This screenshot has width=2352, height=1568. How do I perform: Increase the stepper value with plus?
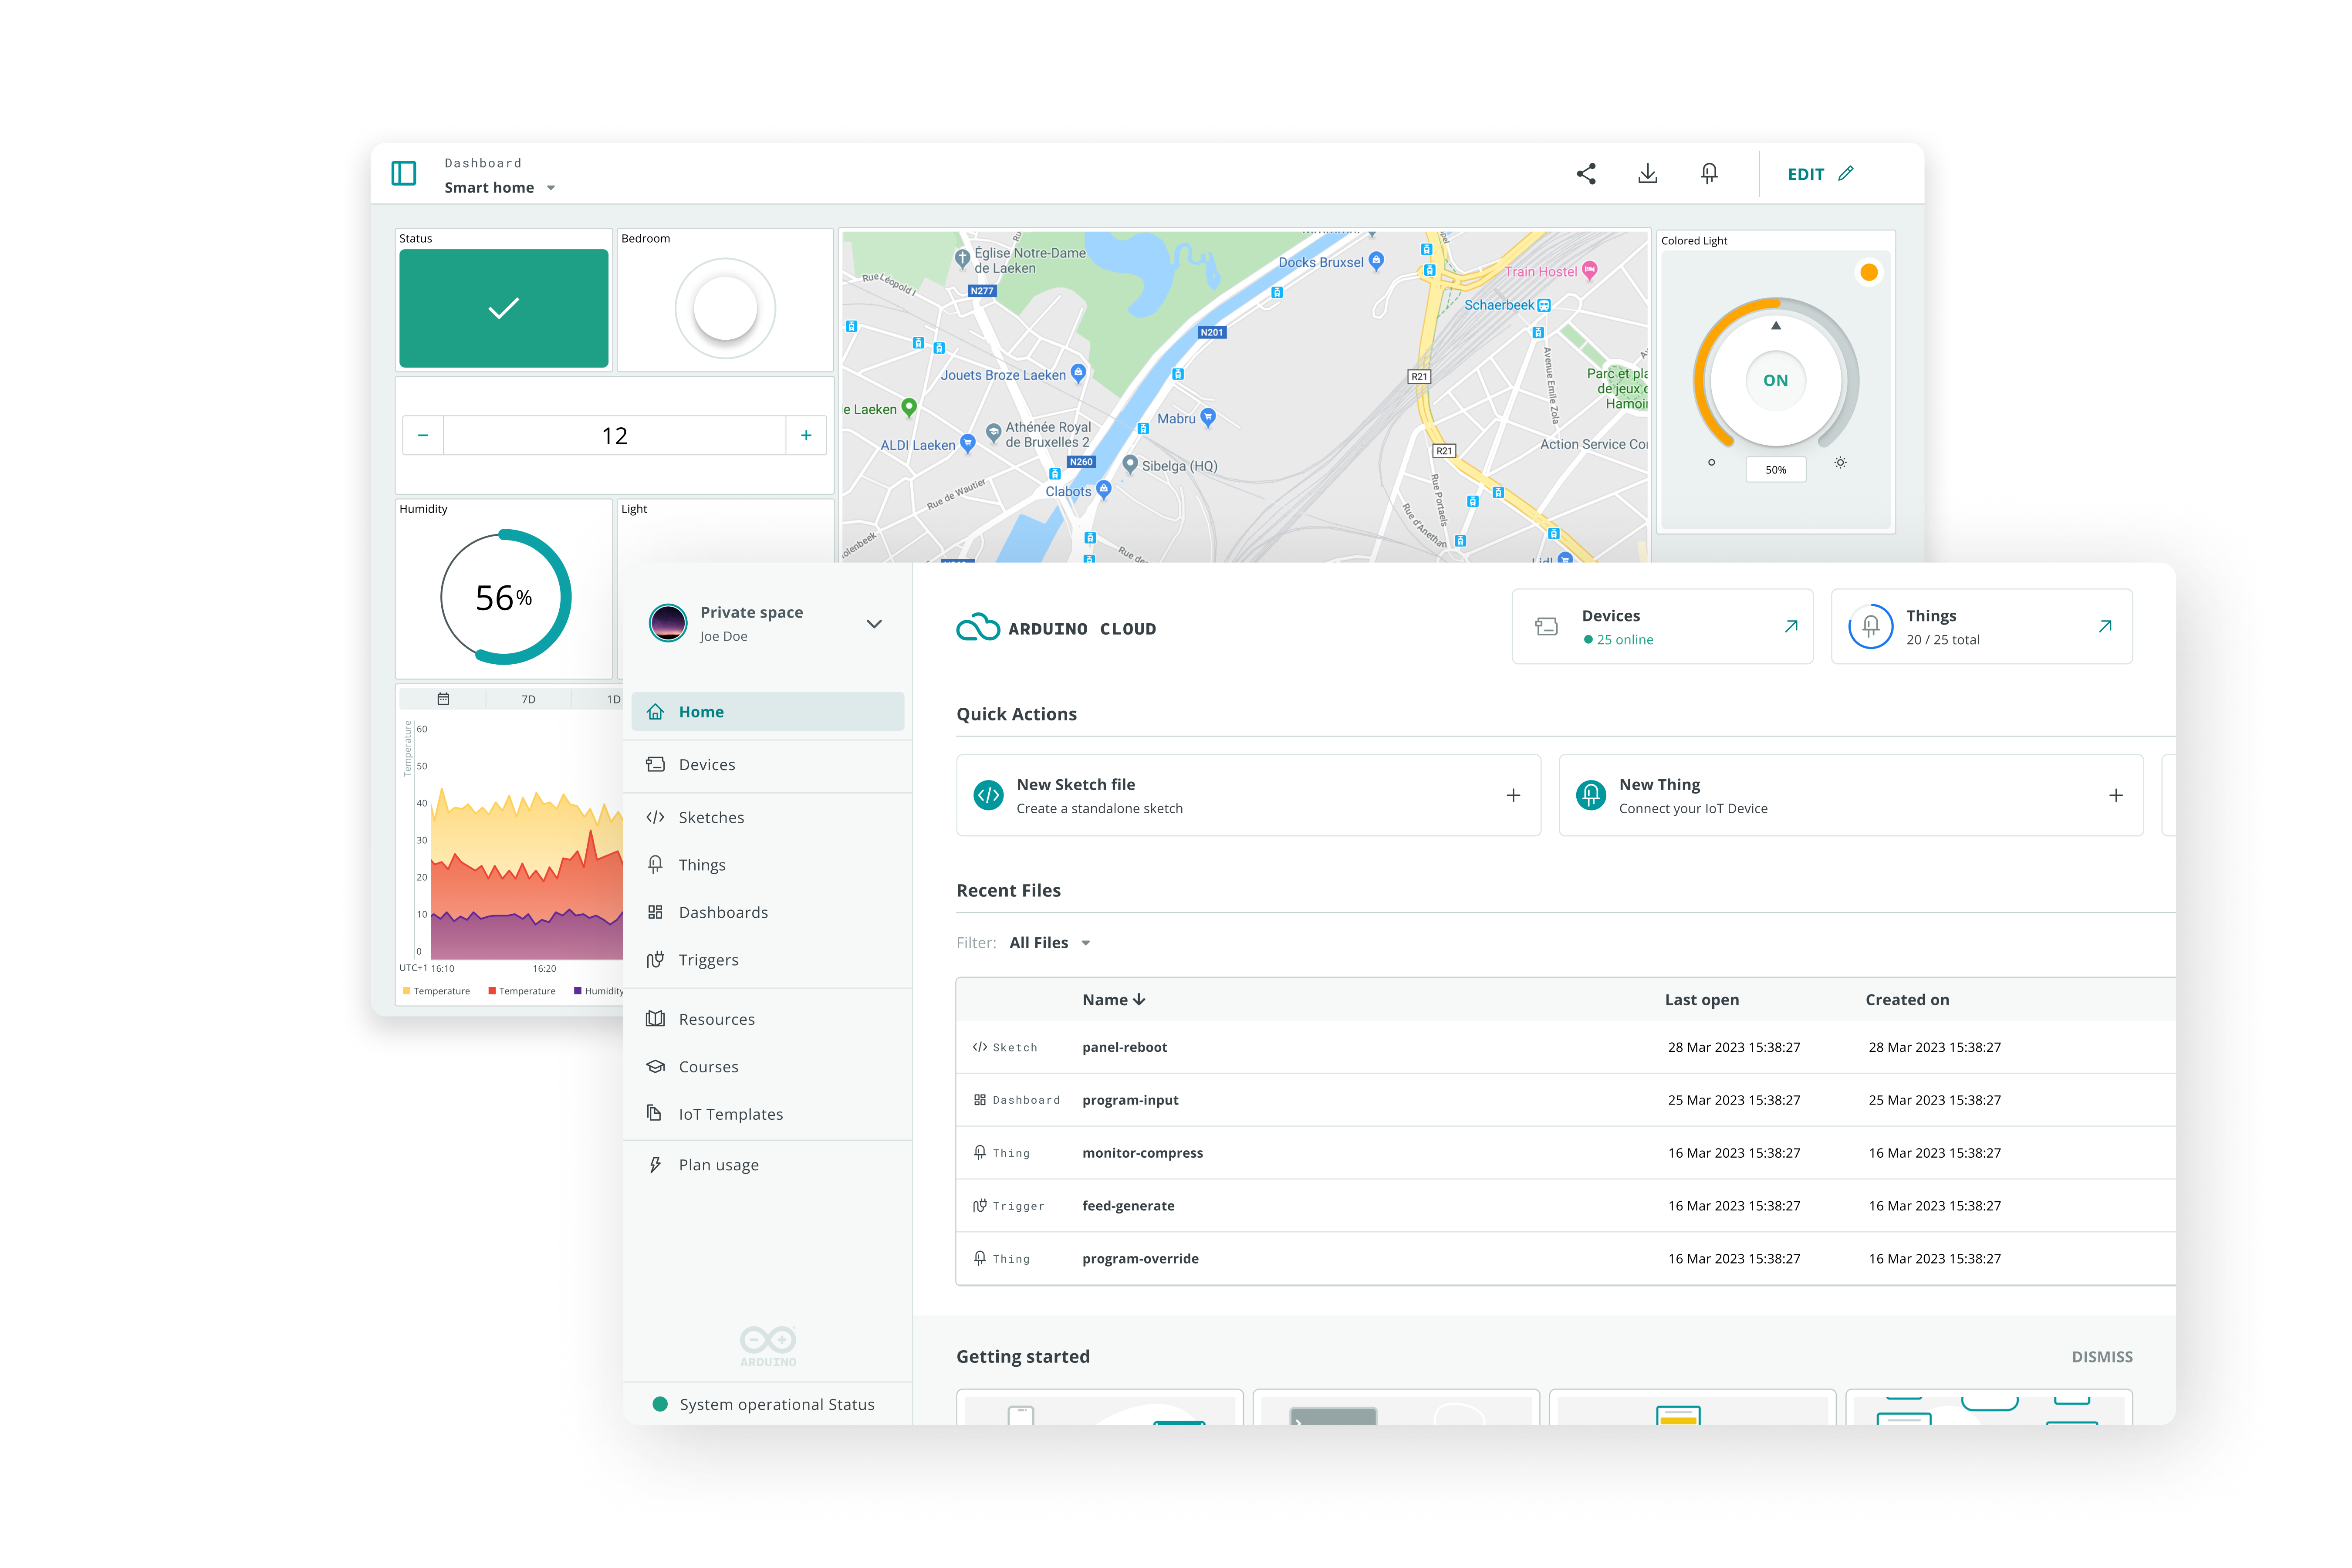point(806,435)
